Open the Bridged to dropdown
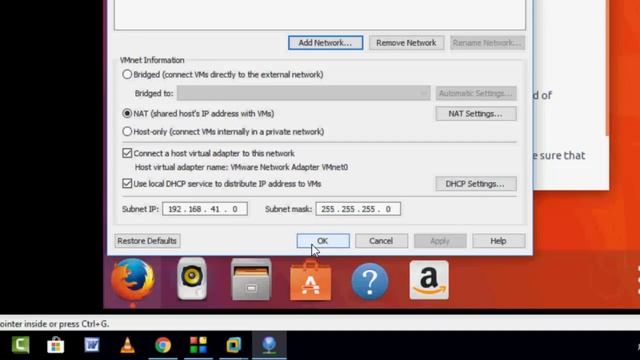640x360 pixels. click(x=304, y=93)
